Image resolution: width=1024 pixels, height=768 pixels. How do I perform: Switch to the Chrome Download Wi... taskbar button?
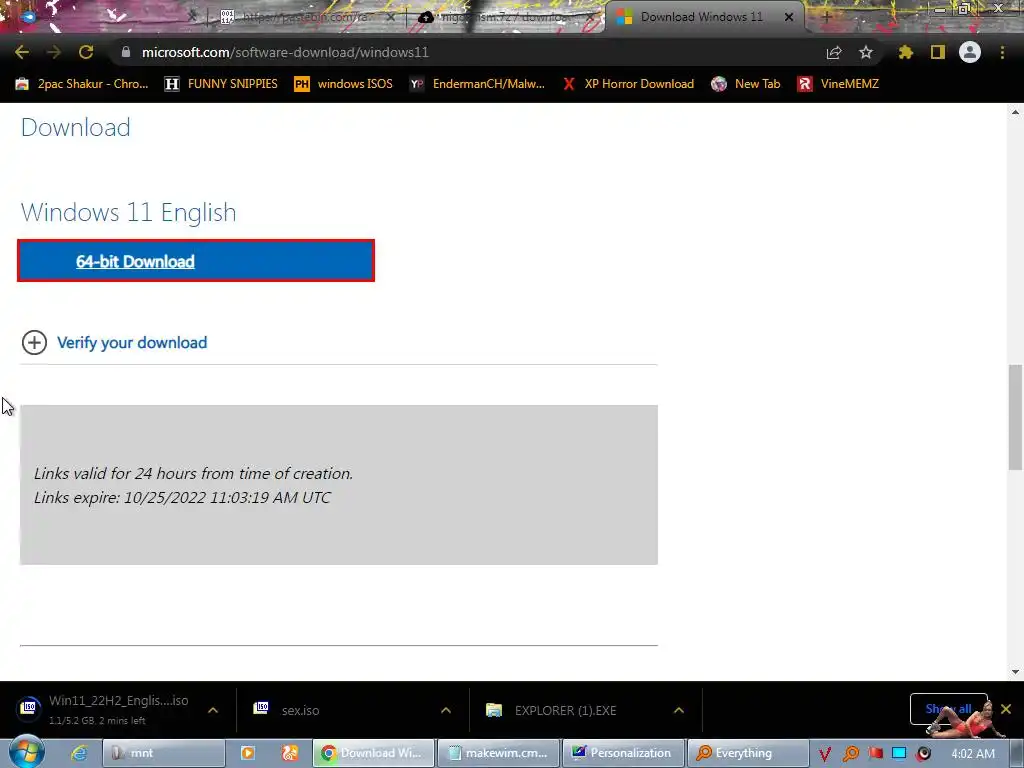tap(374, 753)
